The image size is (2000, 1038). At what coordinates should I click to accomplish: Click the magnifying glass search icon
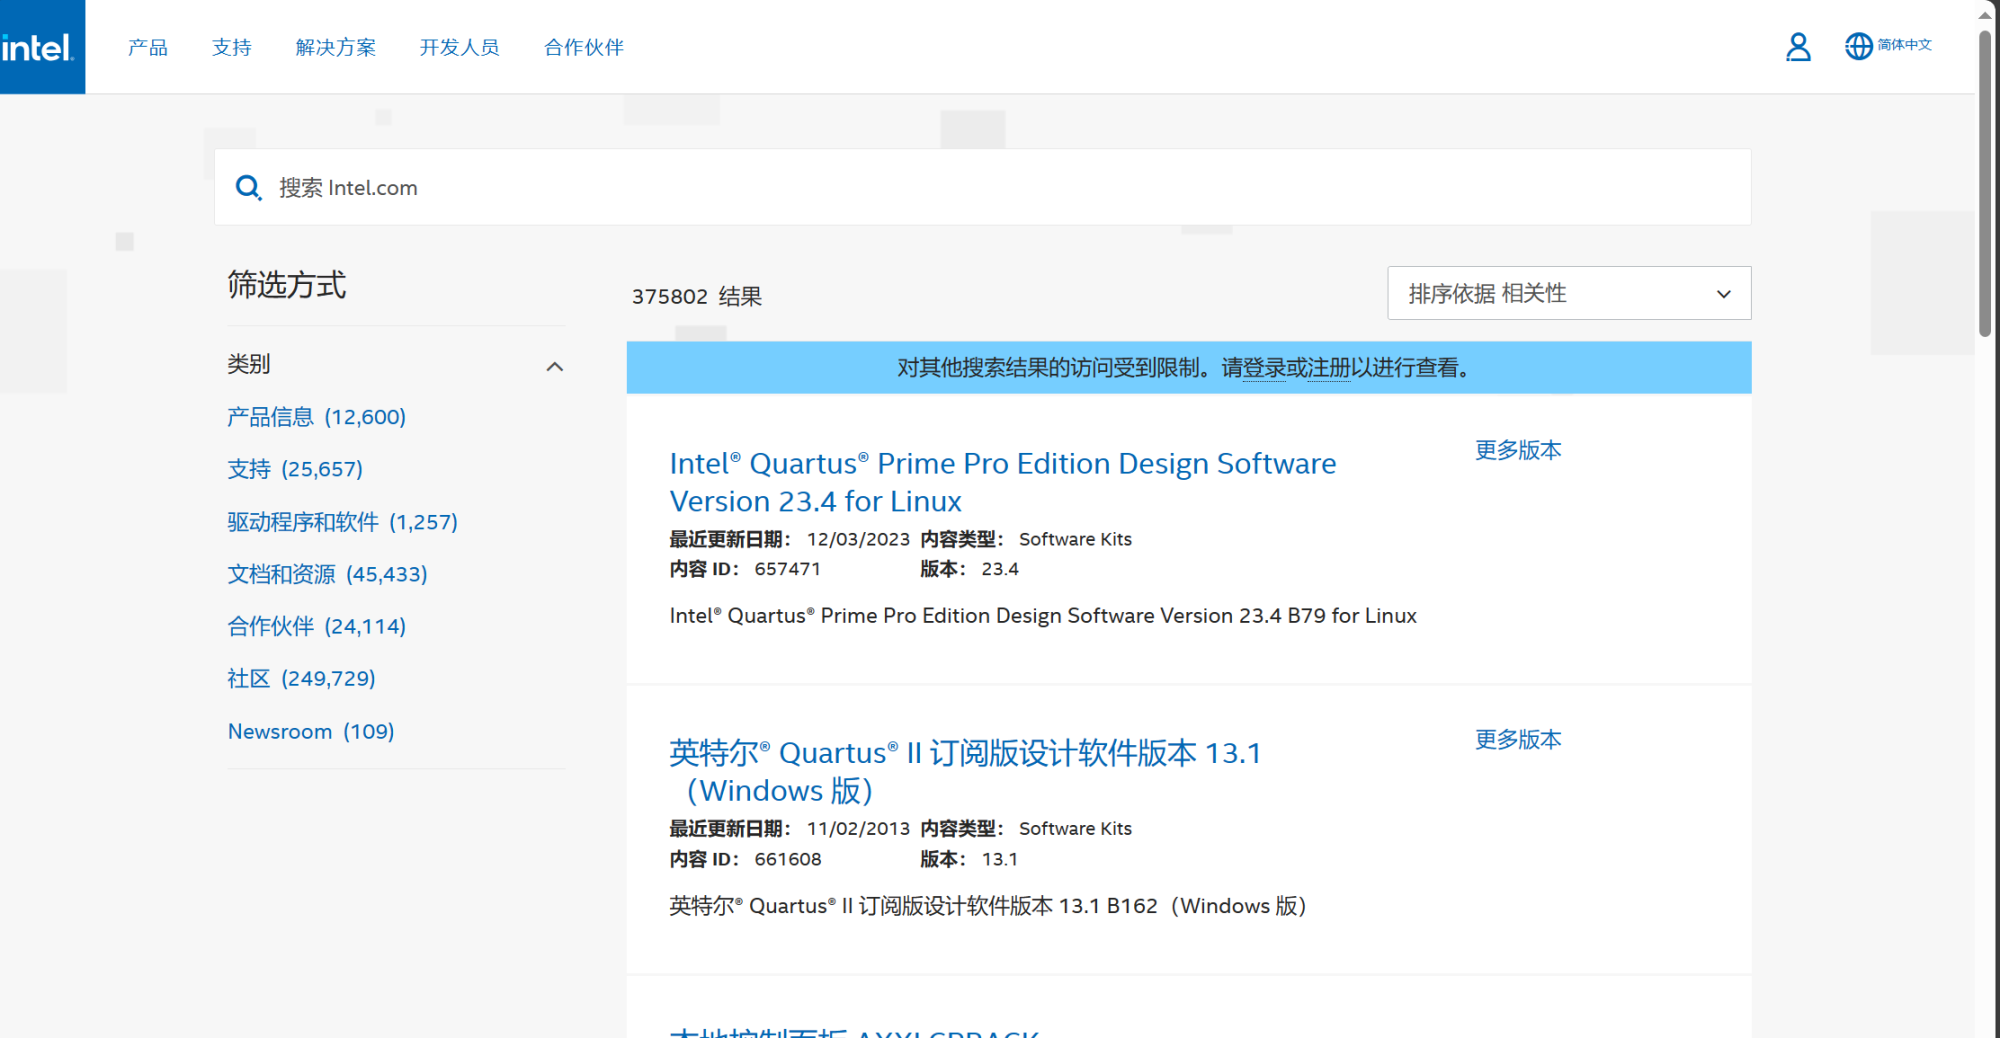click(x=248, y=188)
